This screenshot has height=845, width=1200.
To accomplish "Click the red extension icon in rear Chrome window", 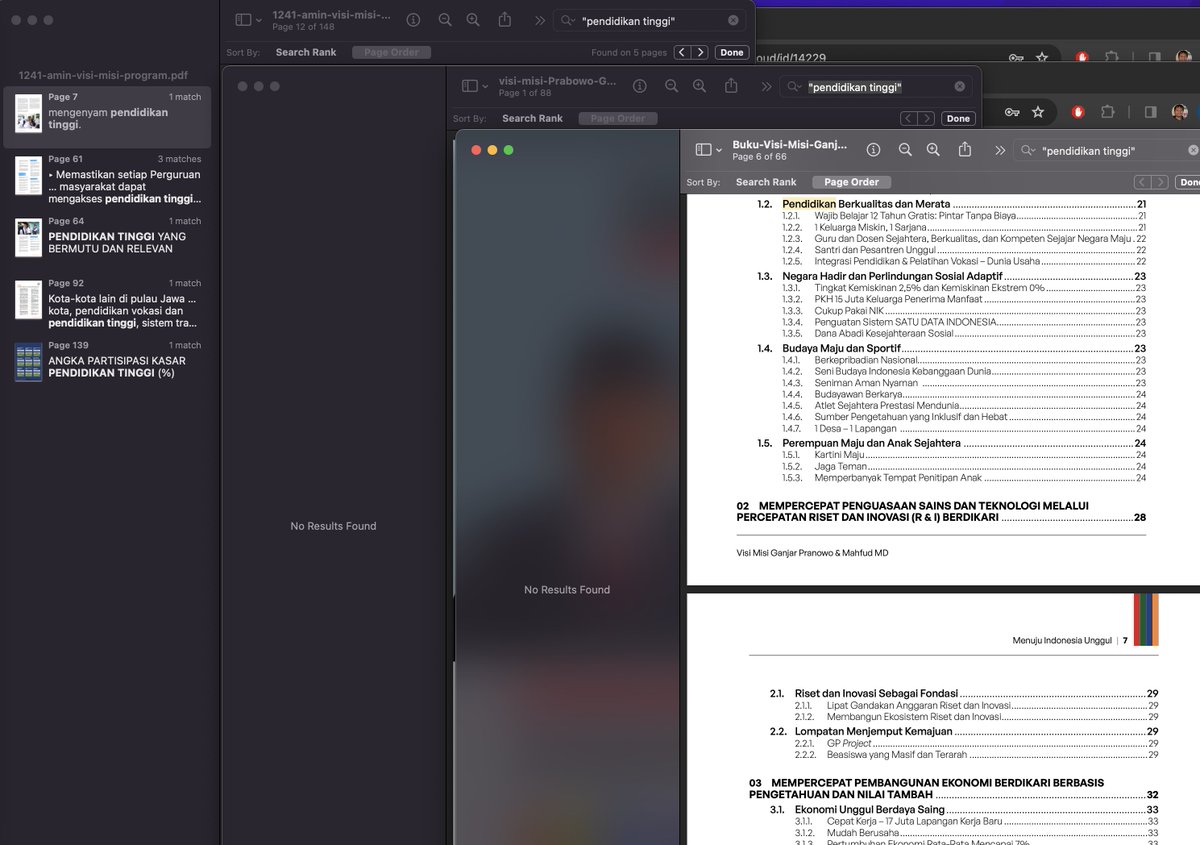I will point(1082,58).
